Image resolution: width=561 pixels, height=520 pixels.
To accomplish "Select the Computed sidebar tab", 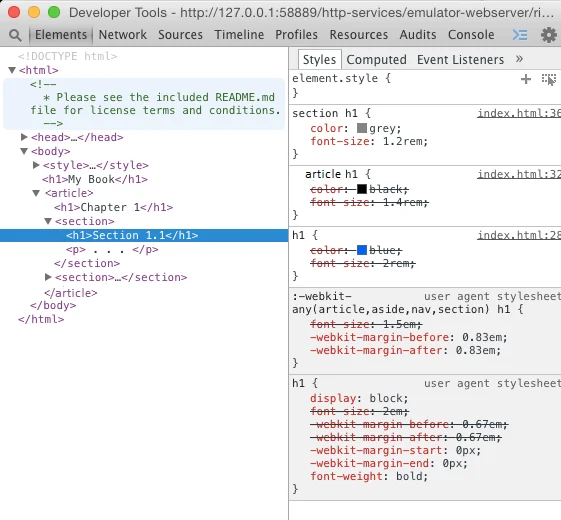I will [x=376, y=59].
